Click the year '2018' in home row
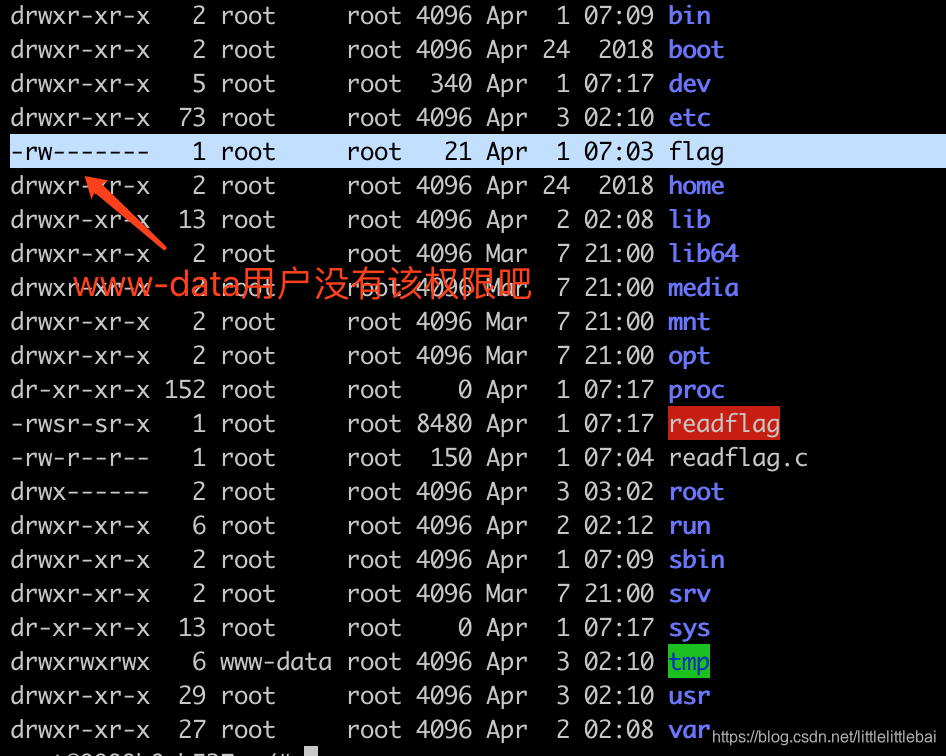The width and height of the screenshot is (946, 756). point(626,185)
